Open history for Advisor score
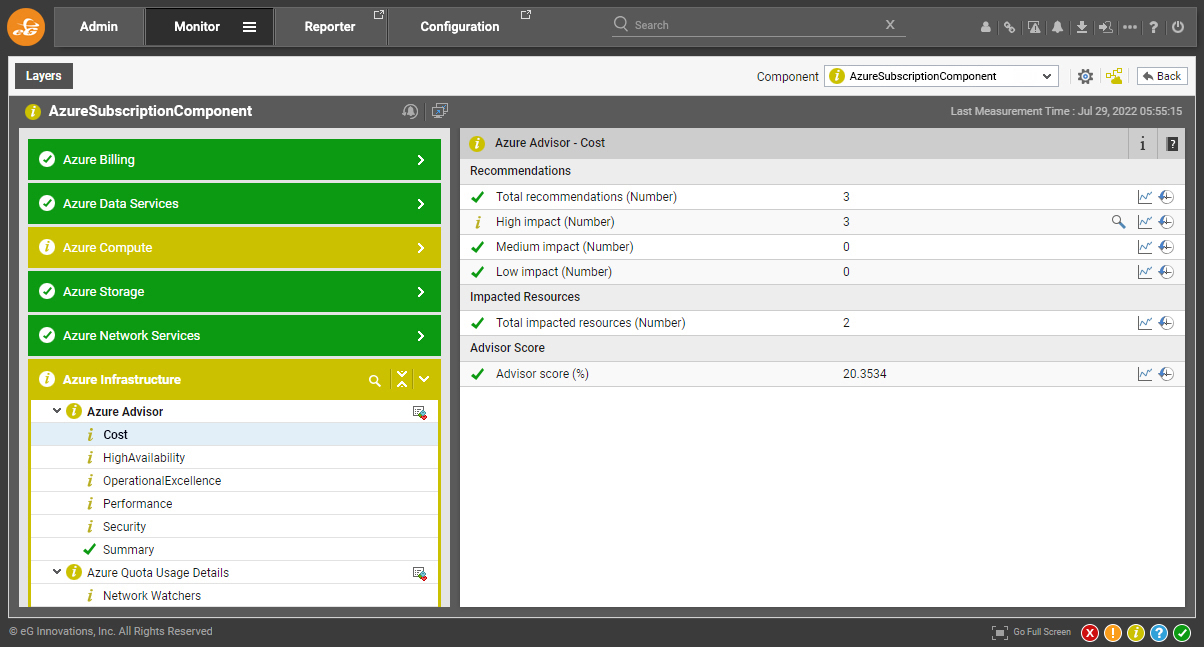Viewport: 1204px width, 647px height. 1166,374
